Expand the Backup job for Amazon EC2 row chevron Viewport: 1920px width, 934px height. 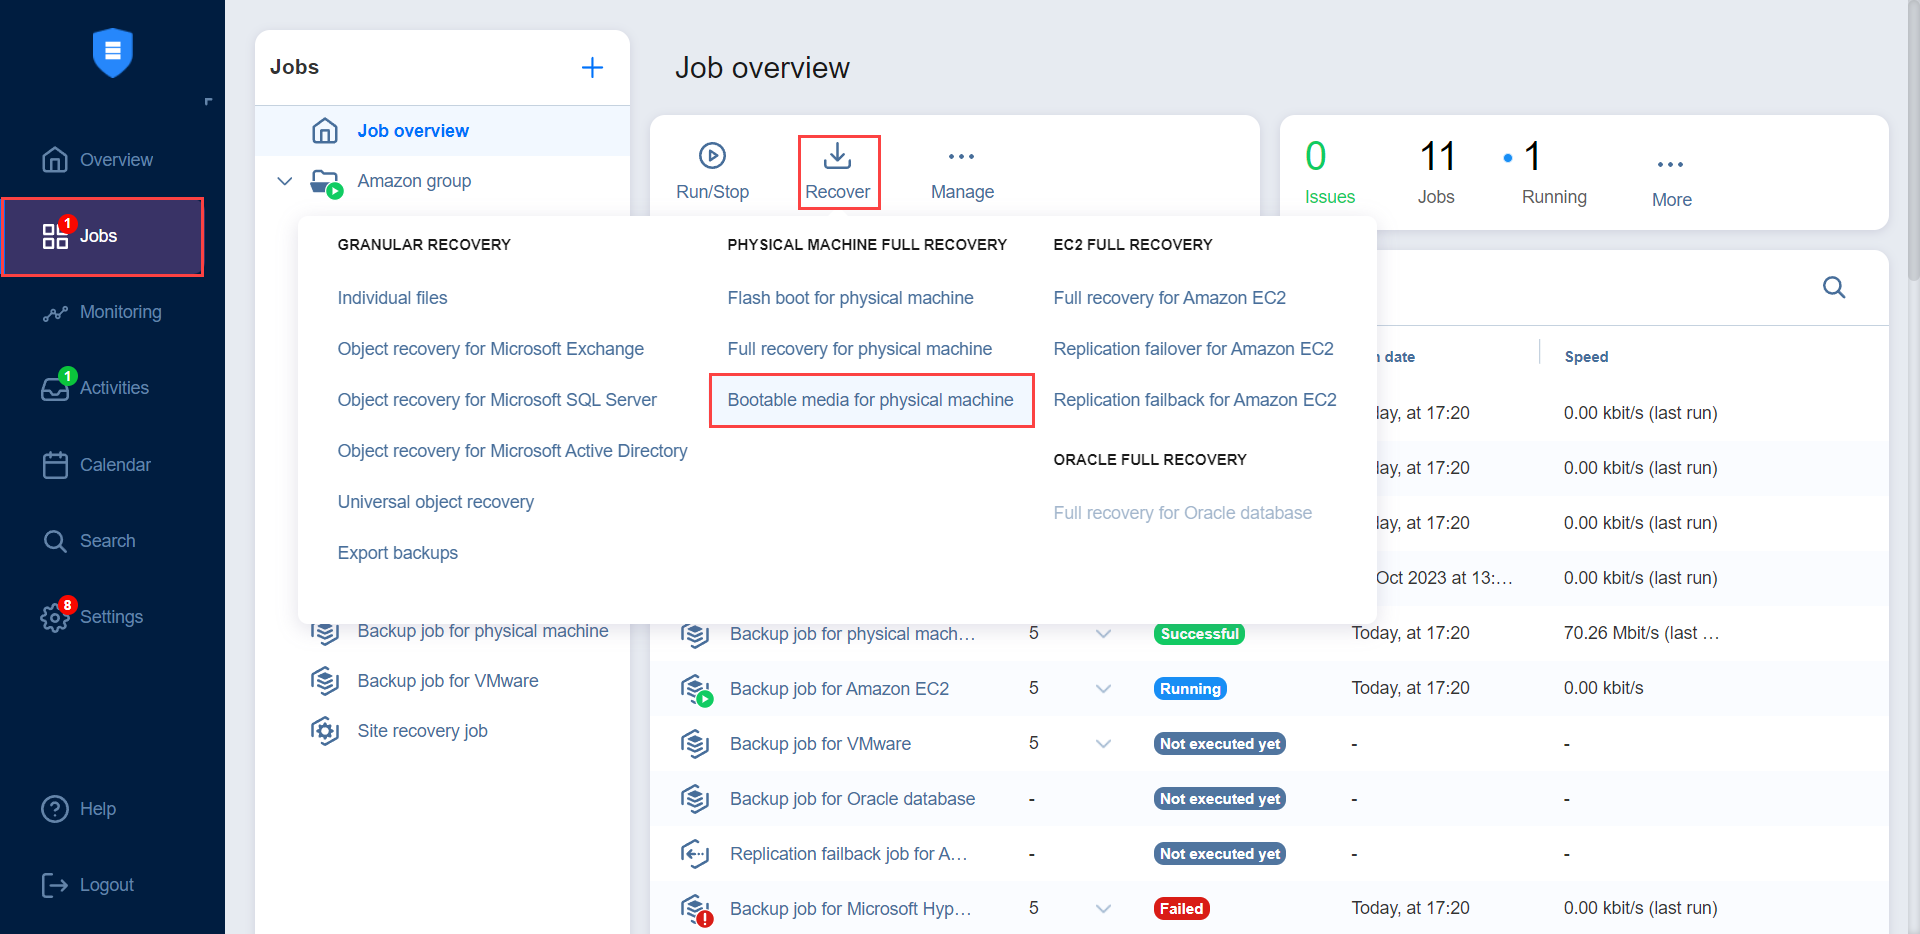pos(1103,689)
